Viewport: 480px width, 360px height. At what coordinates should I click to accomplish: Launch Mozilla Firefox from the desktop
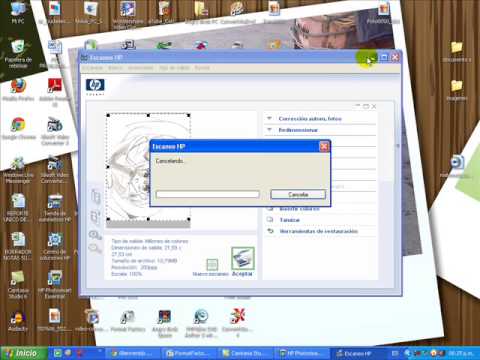(18, 89)
